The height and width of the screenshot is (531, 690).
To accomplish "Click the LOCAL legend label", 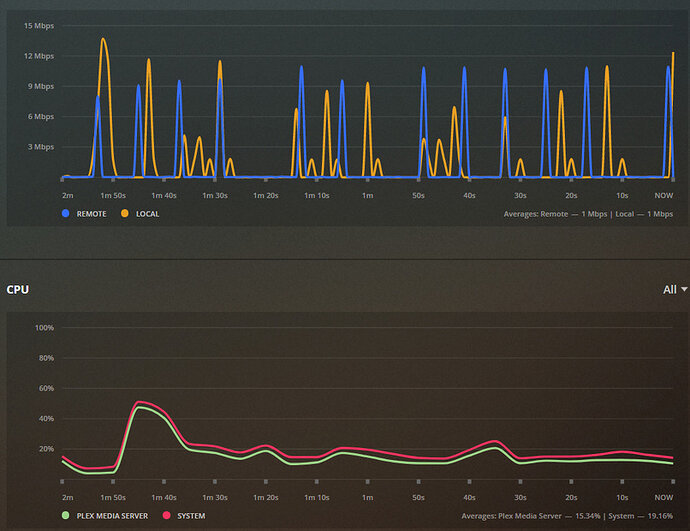I will tap(147, 214).
